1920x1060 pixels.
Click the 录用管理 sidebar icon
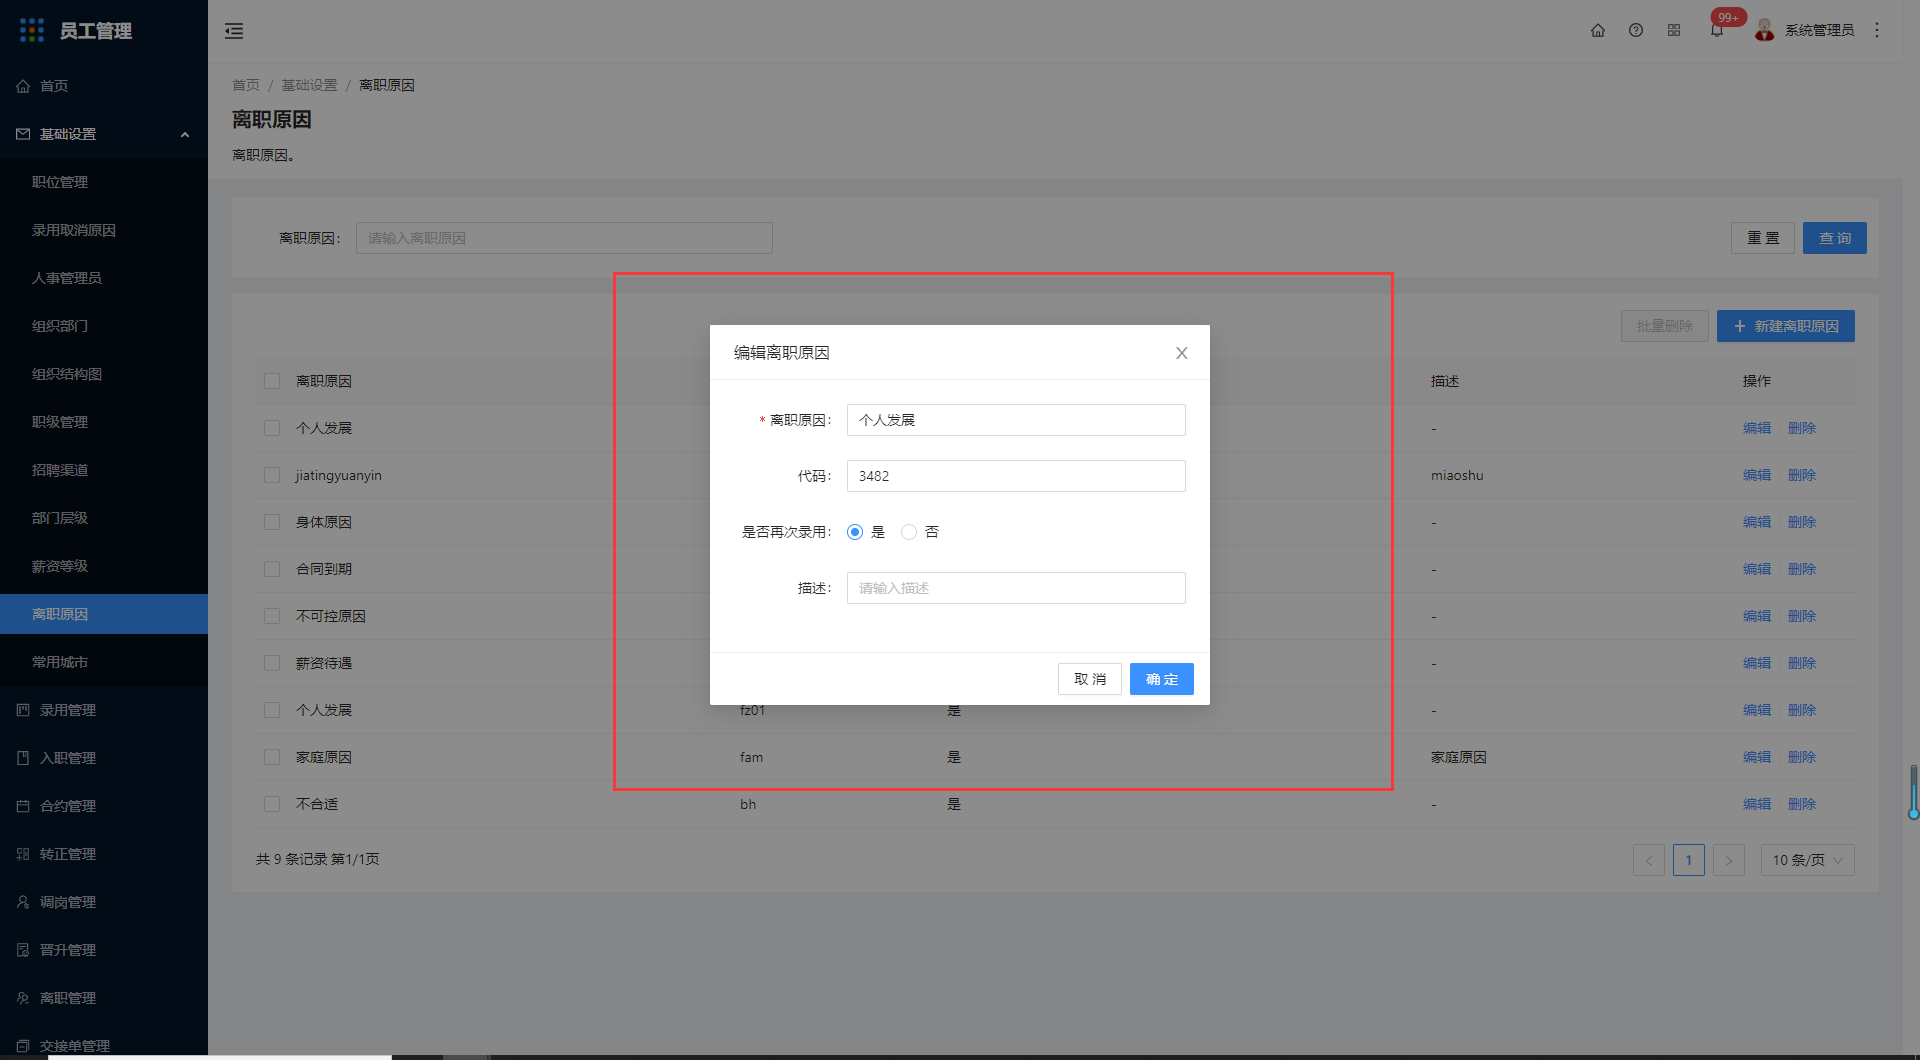pyautogui.click(x=23, y=710)
